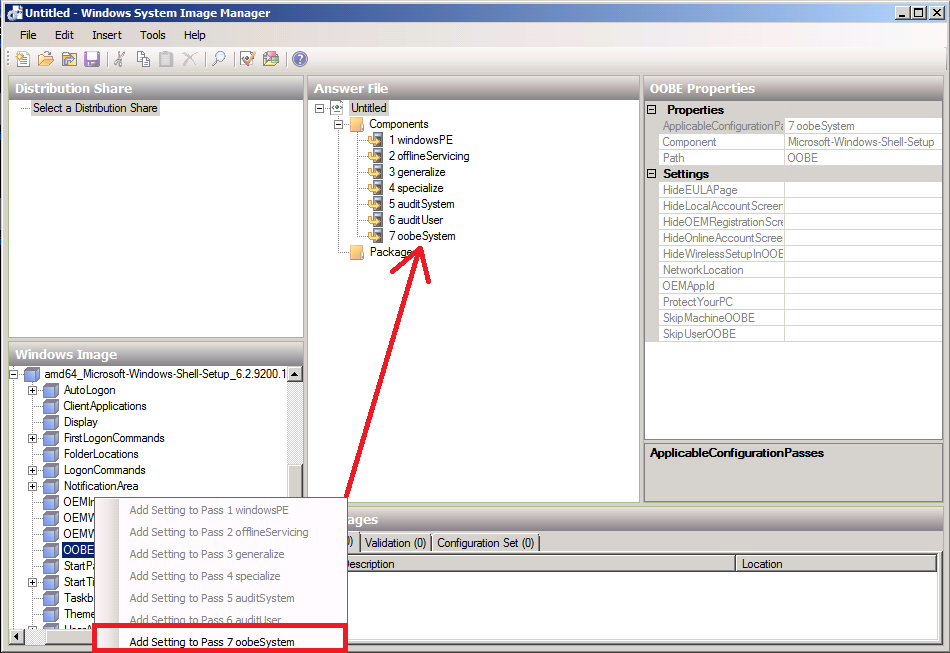Select 6 auditUser pass label

[x=416, y=220]
